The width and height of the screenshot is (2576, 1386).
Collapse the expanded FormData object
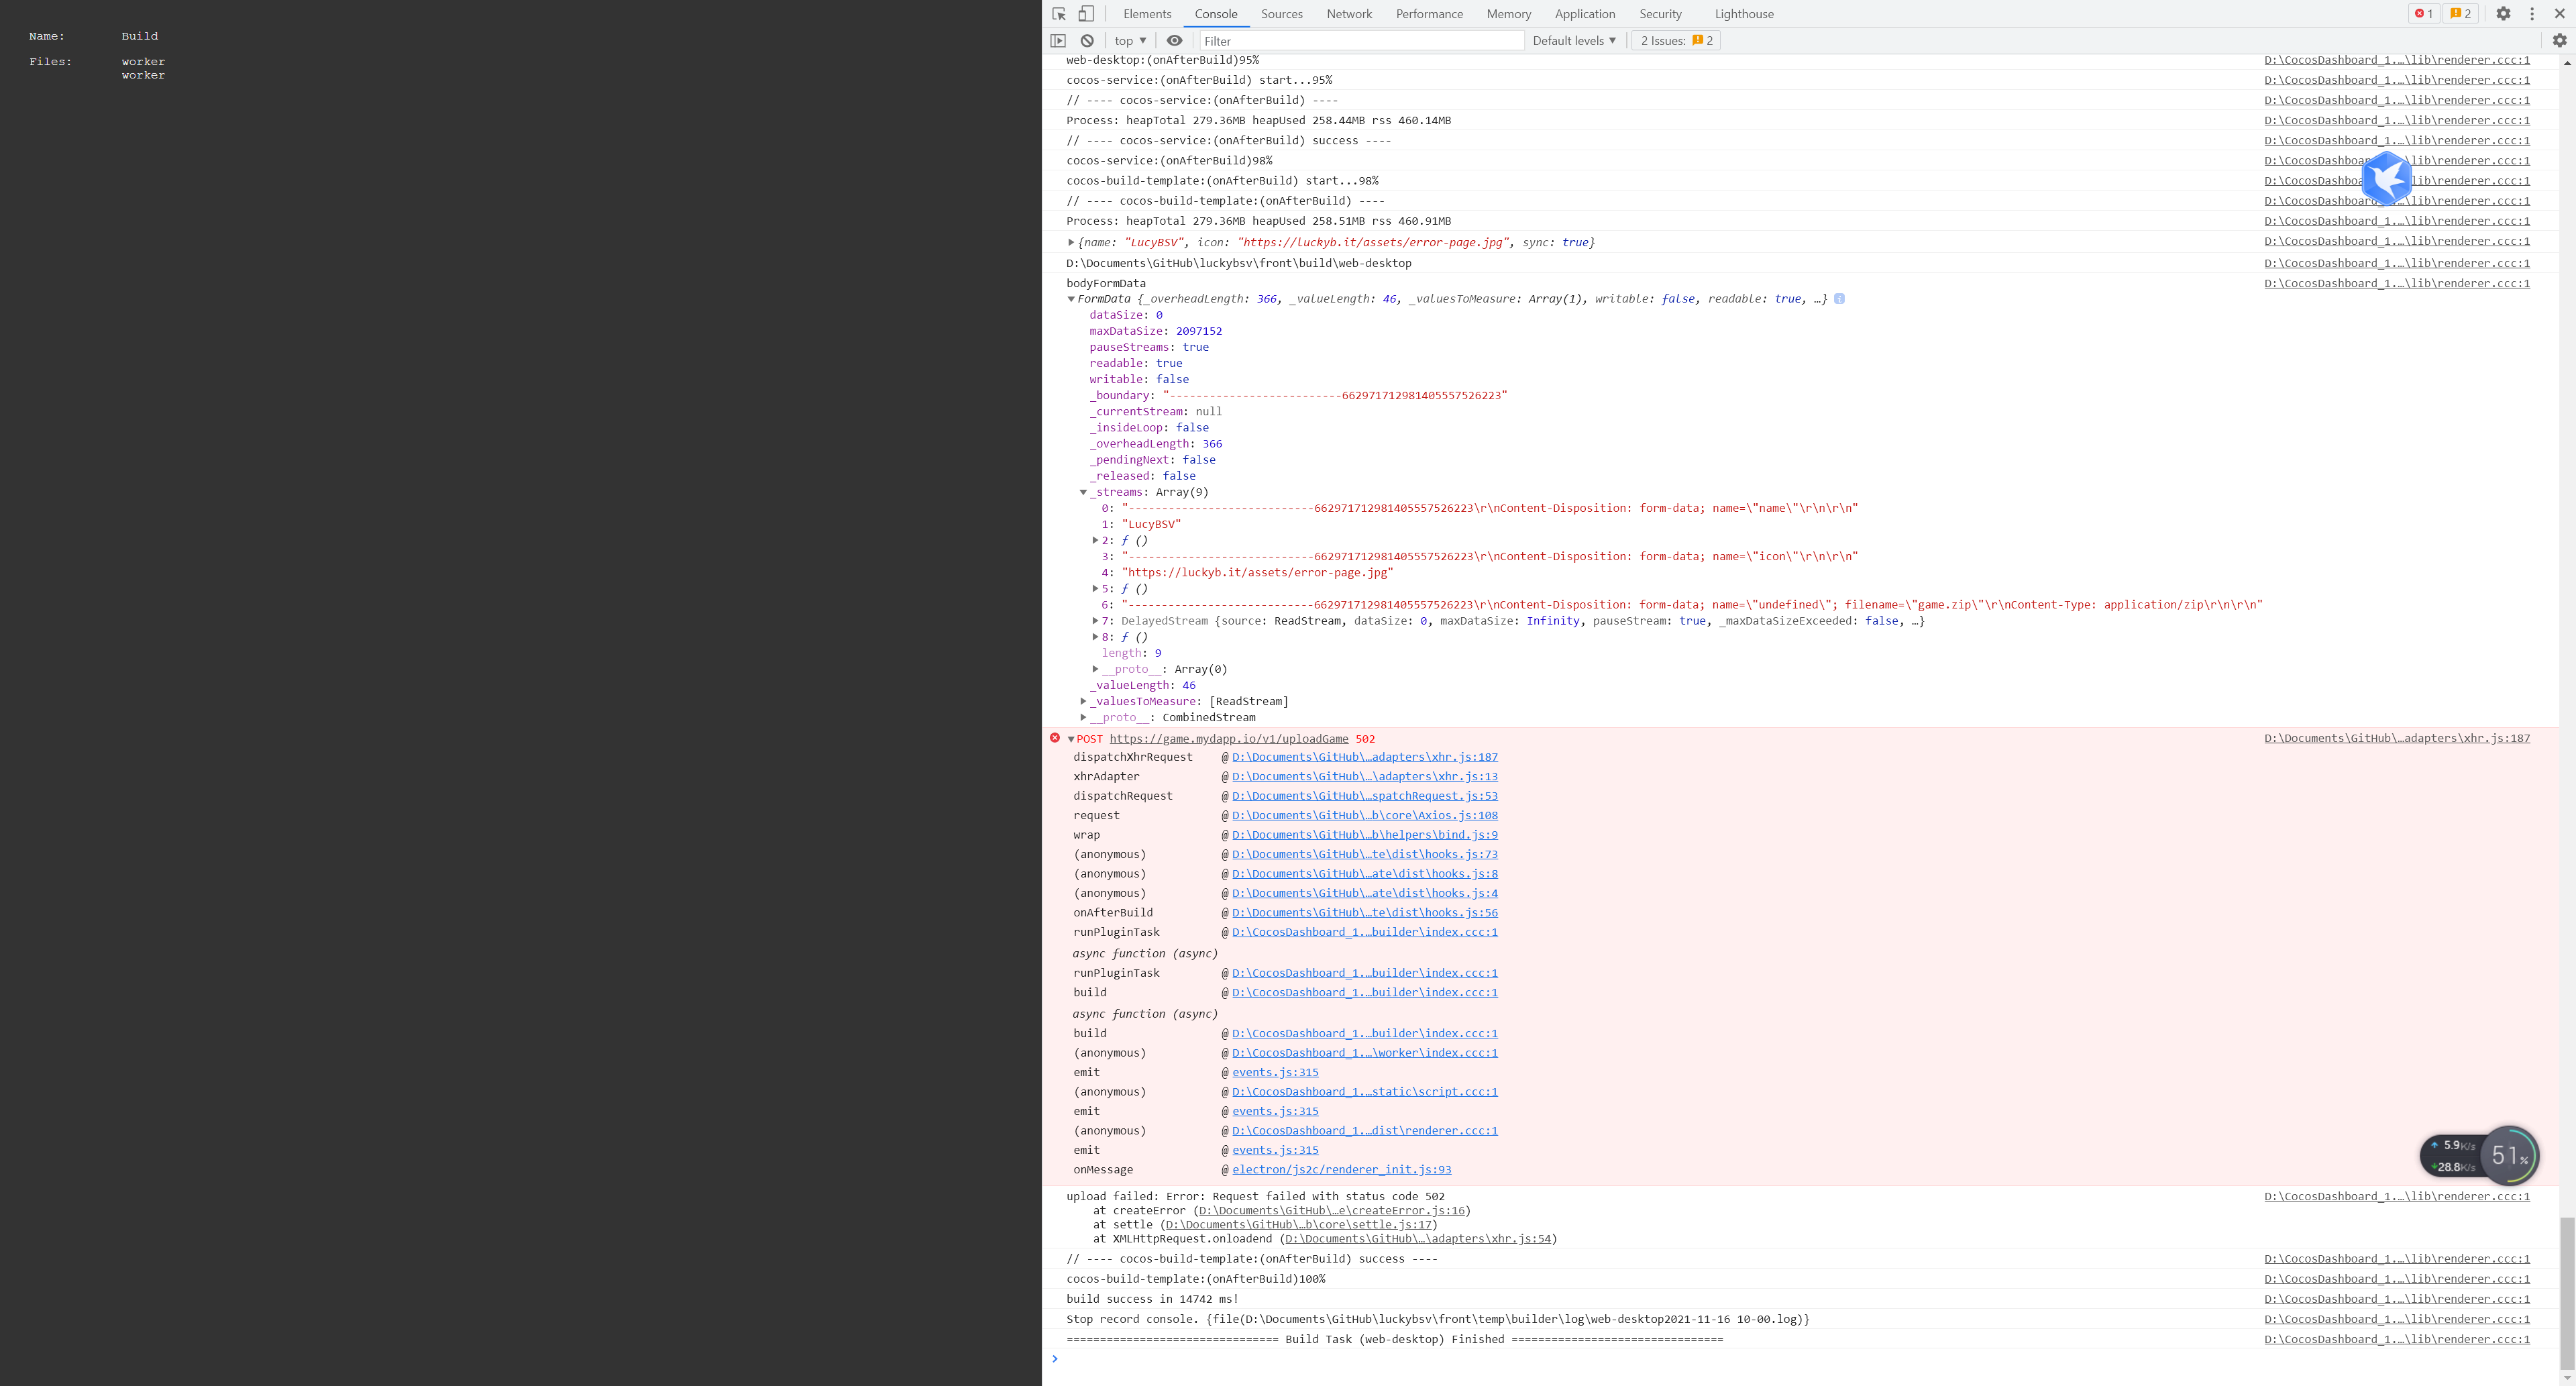pyautogui.click(x=1071, y=298)
